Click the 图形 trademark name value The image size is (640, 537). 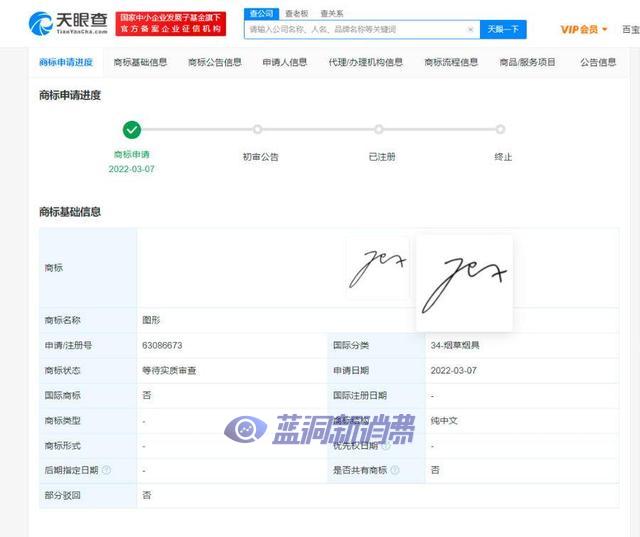tap(151, 320)
